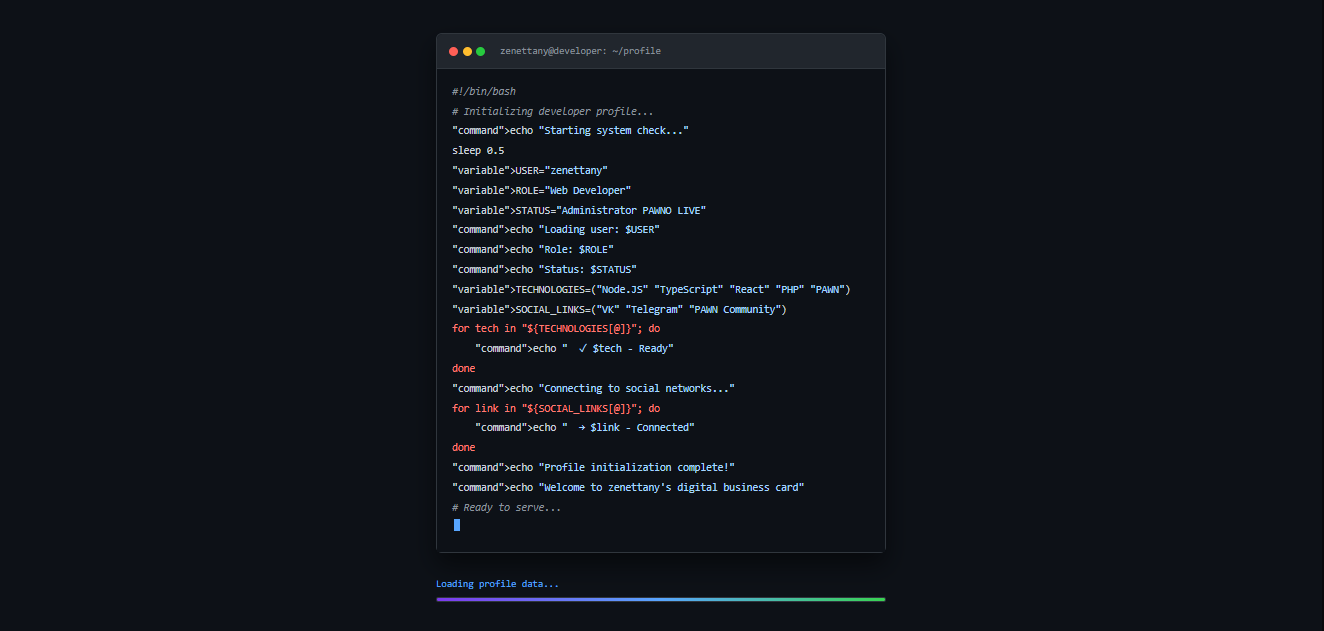The image size is (1324, 631).
Task: Click the yellow minimize dot in terminal header
Action: click(x=467, y=51)
